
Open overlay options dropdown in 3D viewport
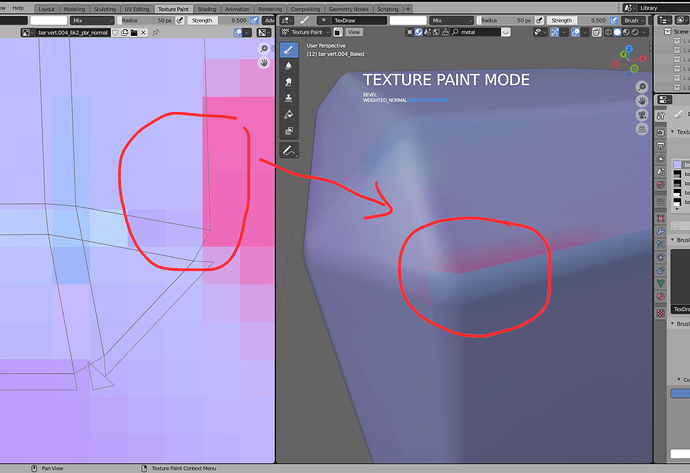[x=584, y=32]
